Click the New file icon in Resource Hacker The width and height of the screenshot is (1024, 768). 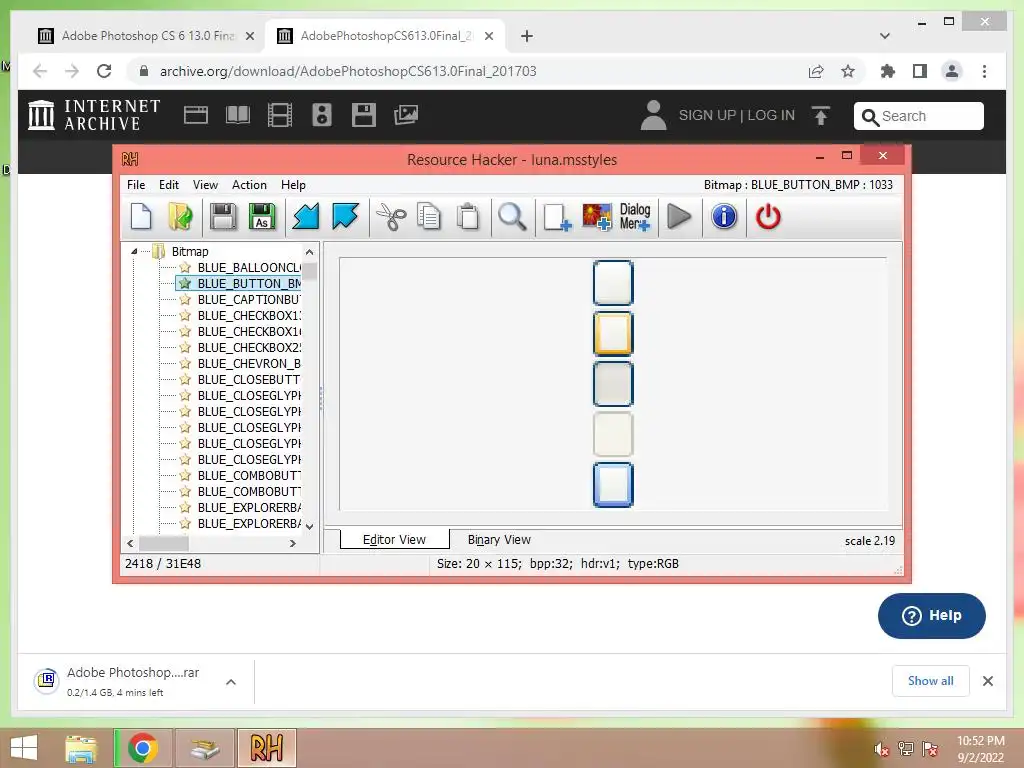141,217
